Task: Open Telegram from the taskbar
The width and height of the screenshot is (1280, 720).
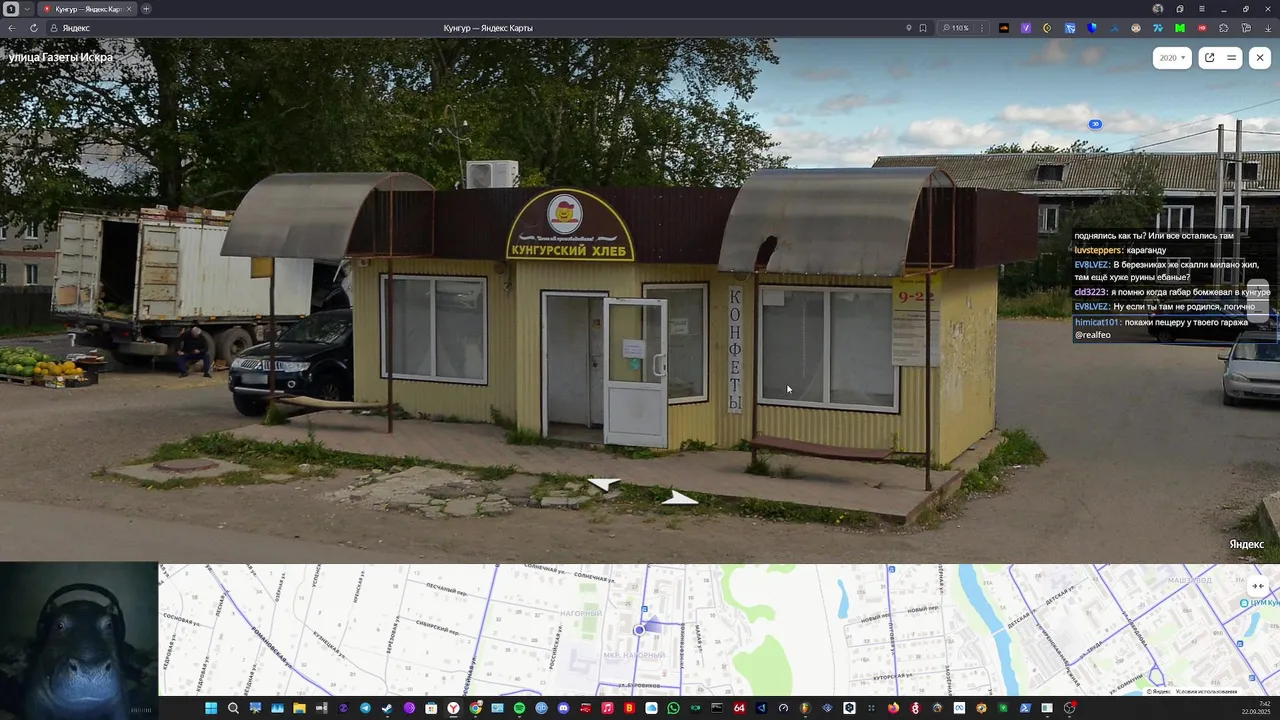Action: (365, 708)
